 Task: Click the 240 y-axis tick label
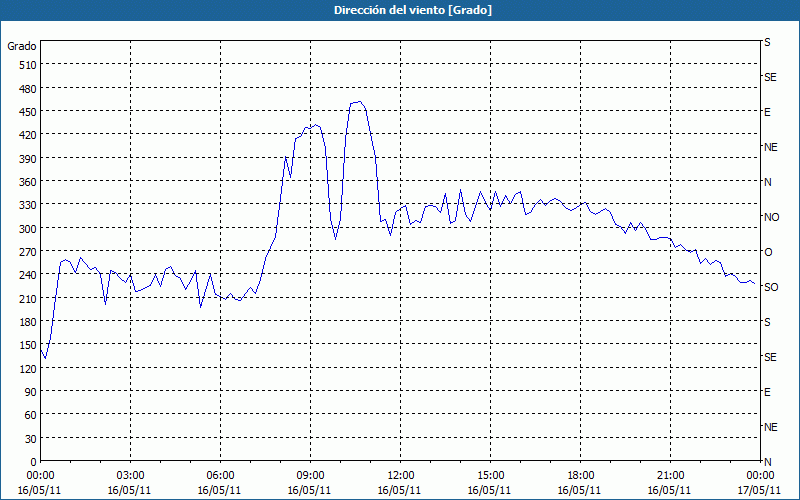(28, 276)
